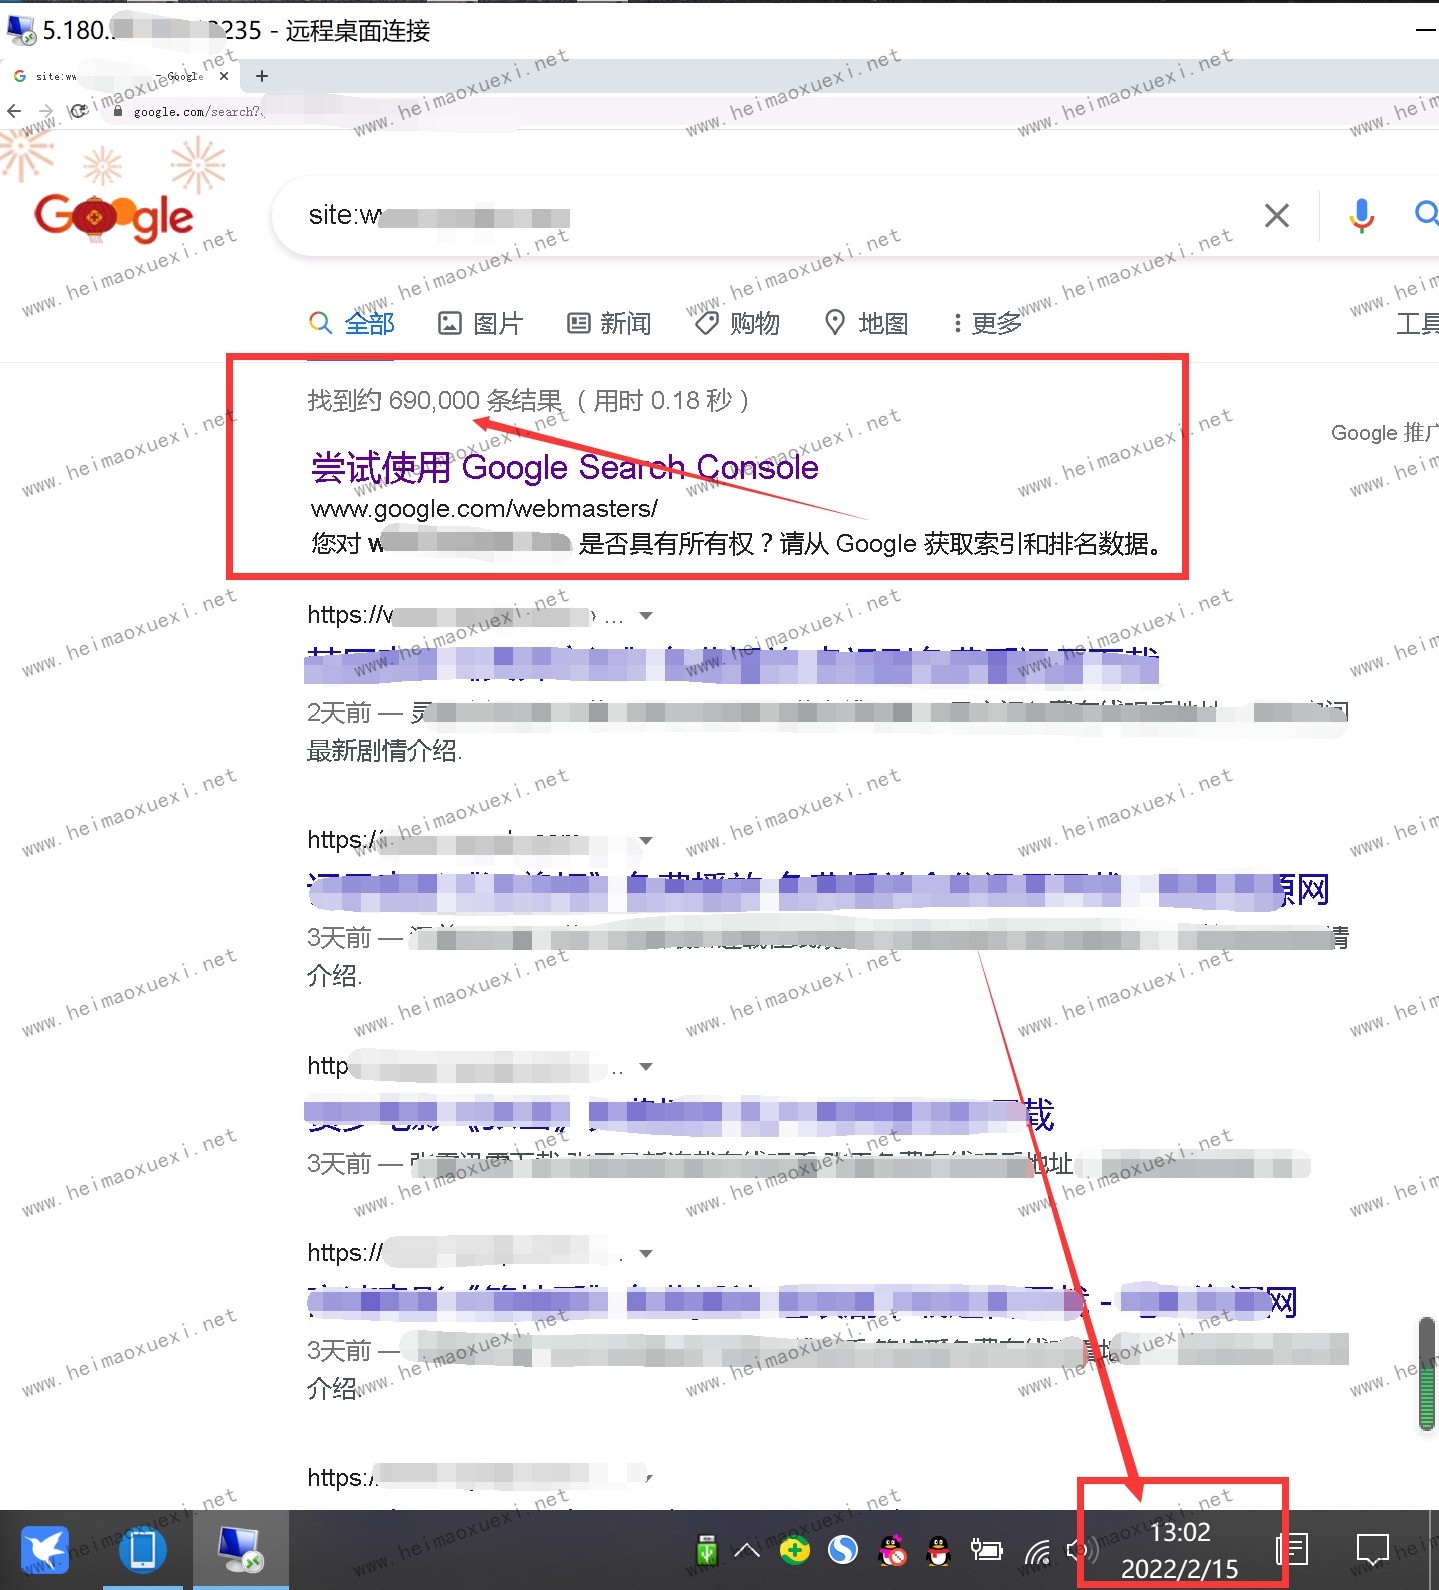Reload the page with the refresh icon
The height and width of the screenshot is (1590, 1439).
point(78,111)
